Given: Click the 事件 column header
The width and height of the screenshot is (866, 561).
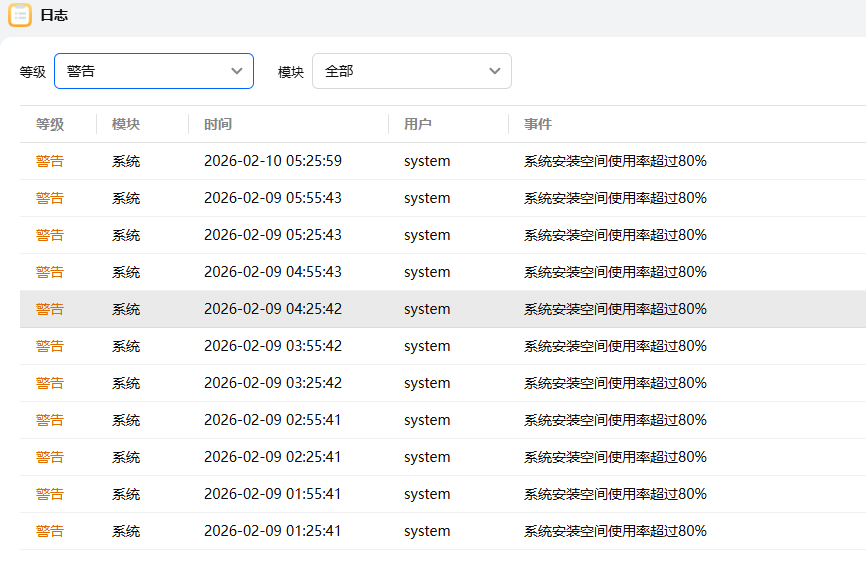Looking at the screenshot, I should [x=538, y=124].
